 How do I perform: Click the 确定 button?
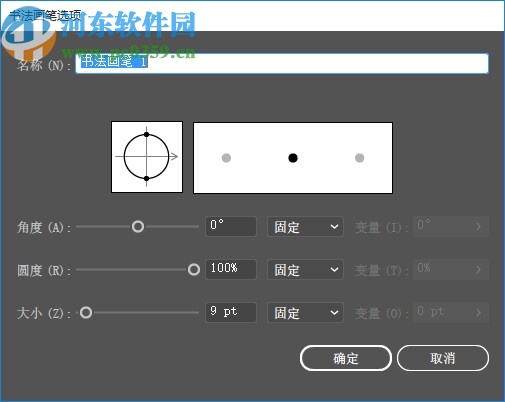click(x=346, y=358)
